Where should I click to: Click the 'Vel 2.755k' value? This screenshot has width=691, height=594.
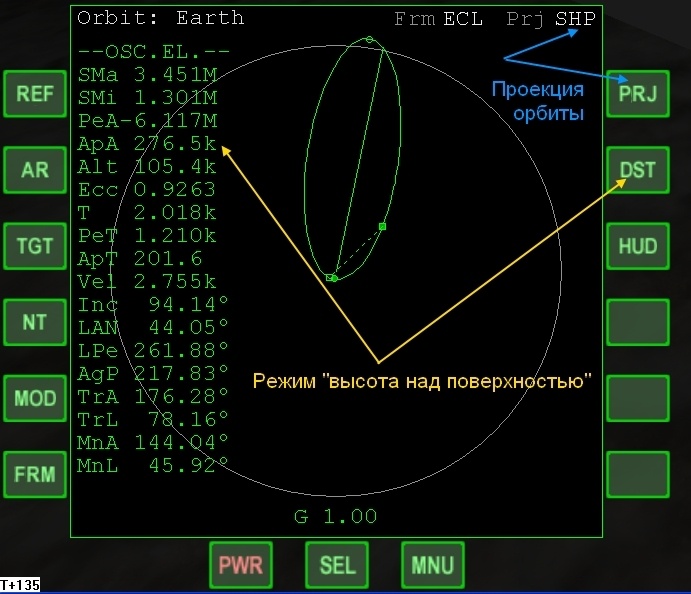coord(147,282)
